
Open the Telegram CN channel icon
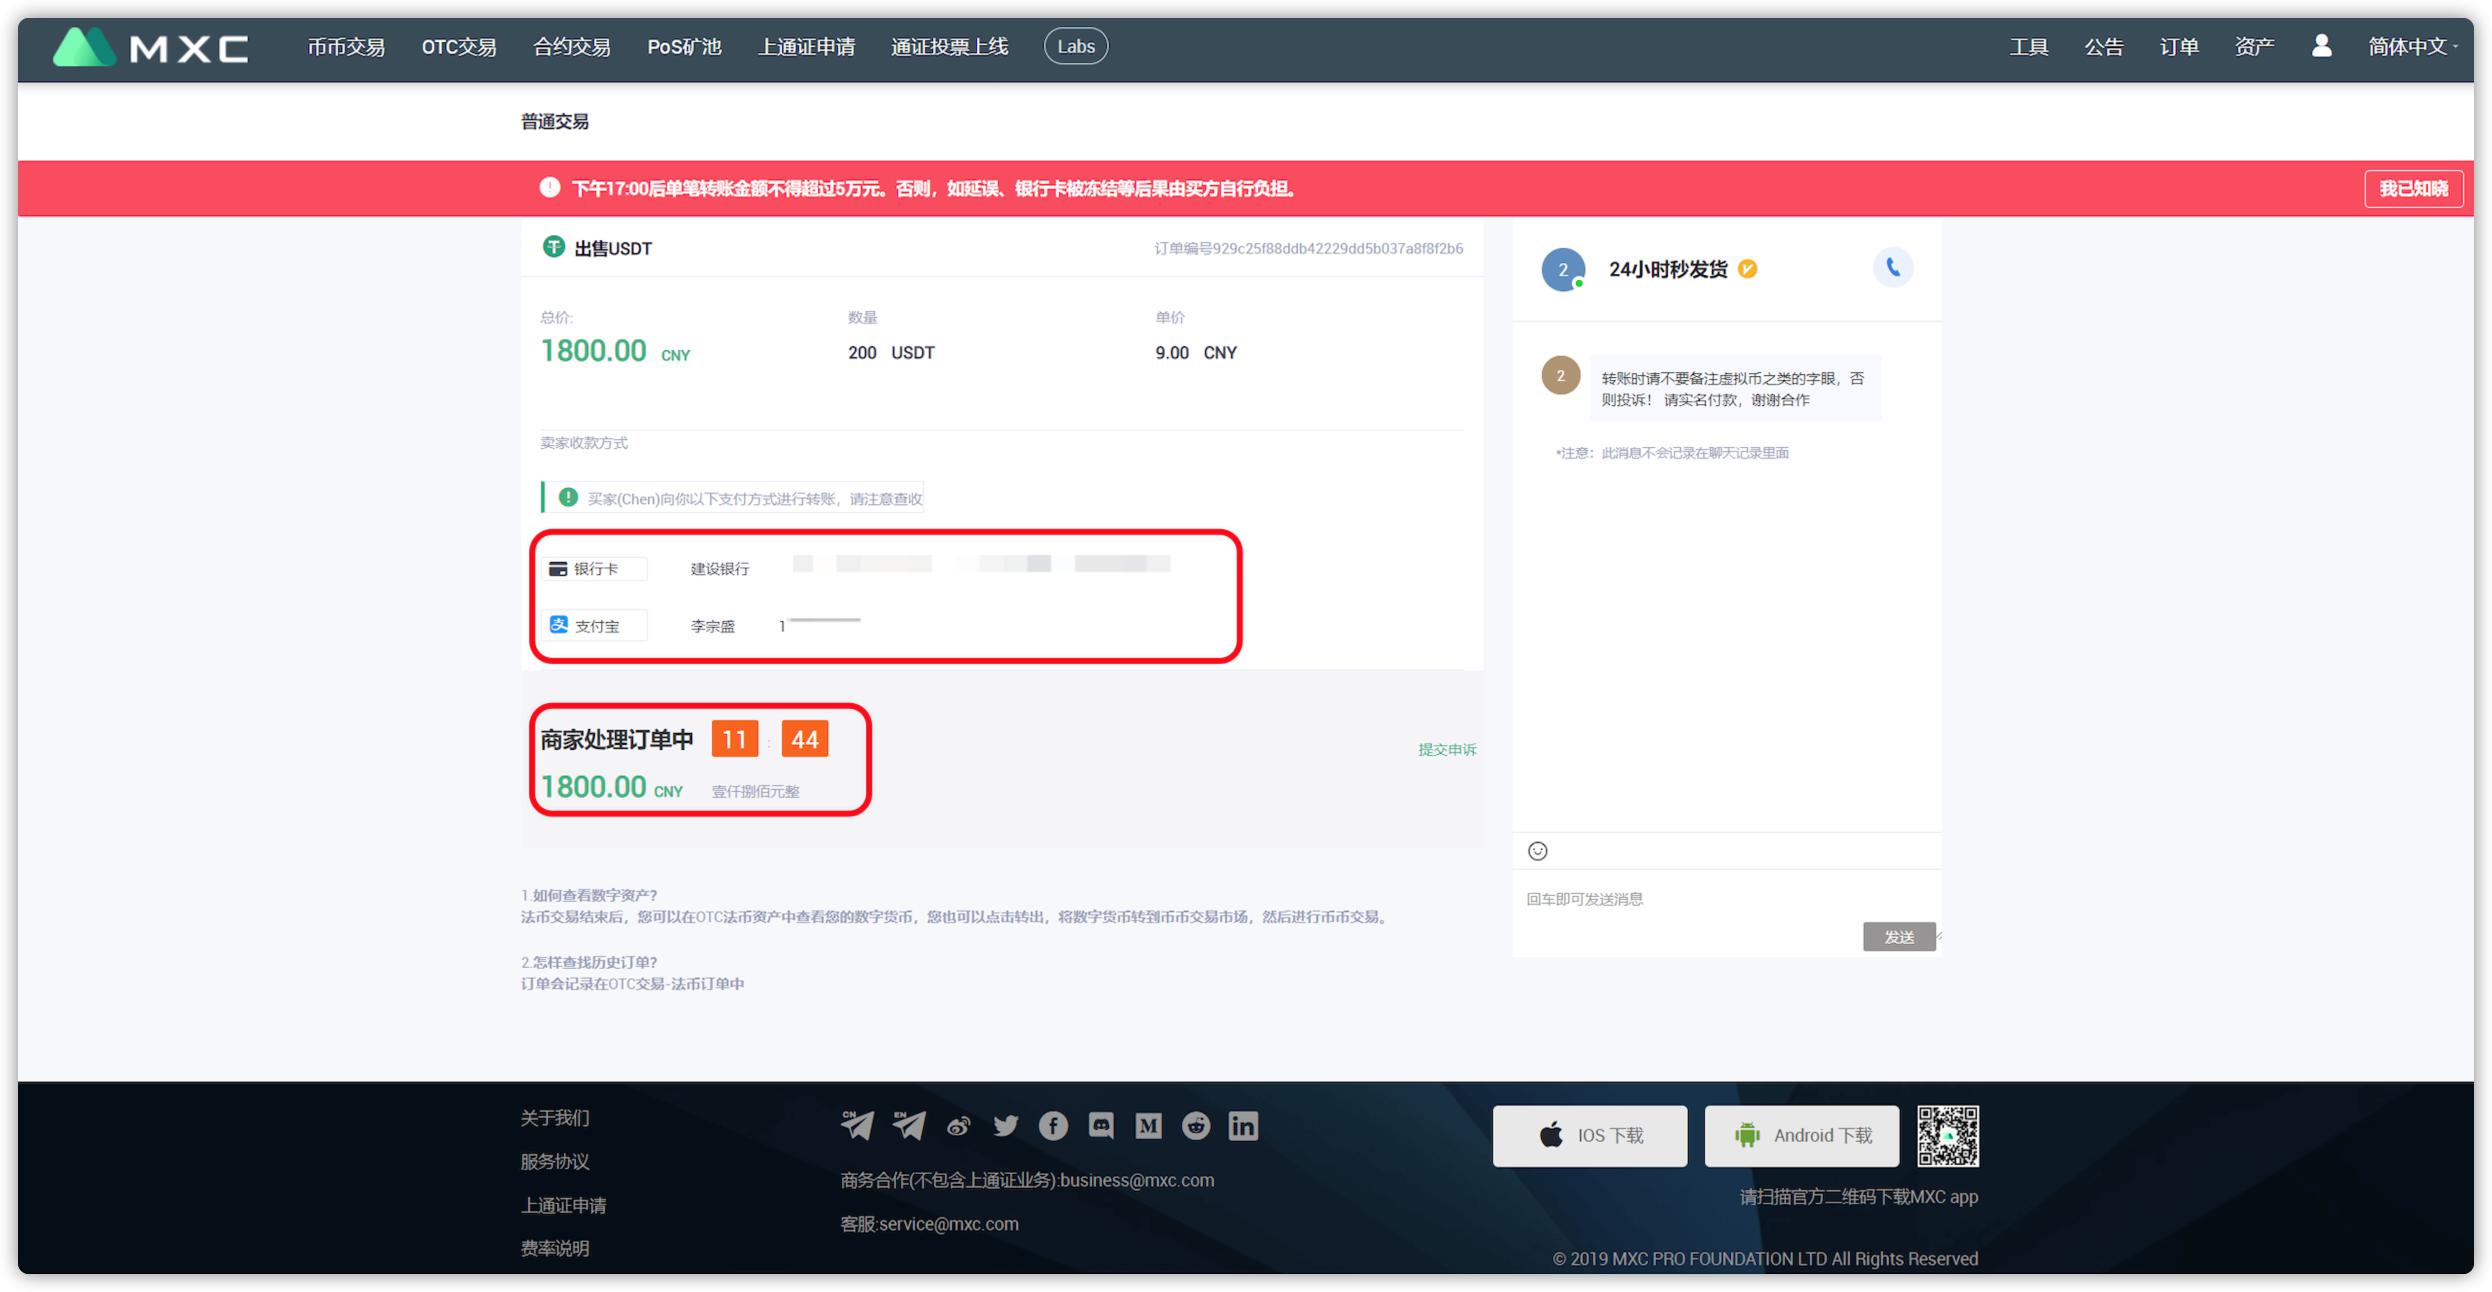tap(857, 1125)
